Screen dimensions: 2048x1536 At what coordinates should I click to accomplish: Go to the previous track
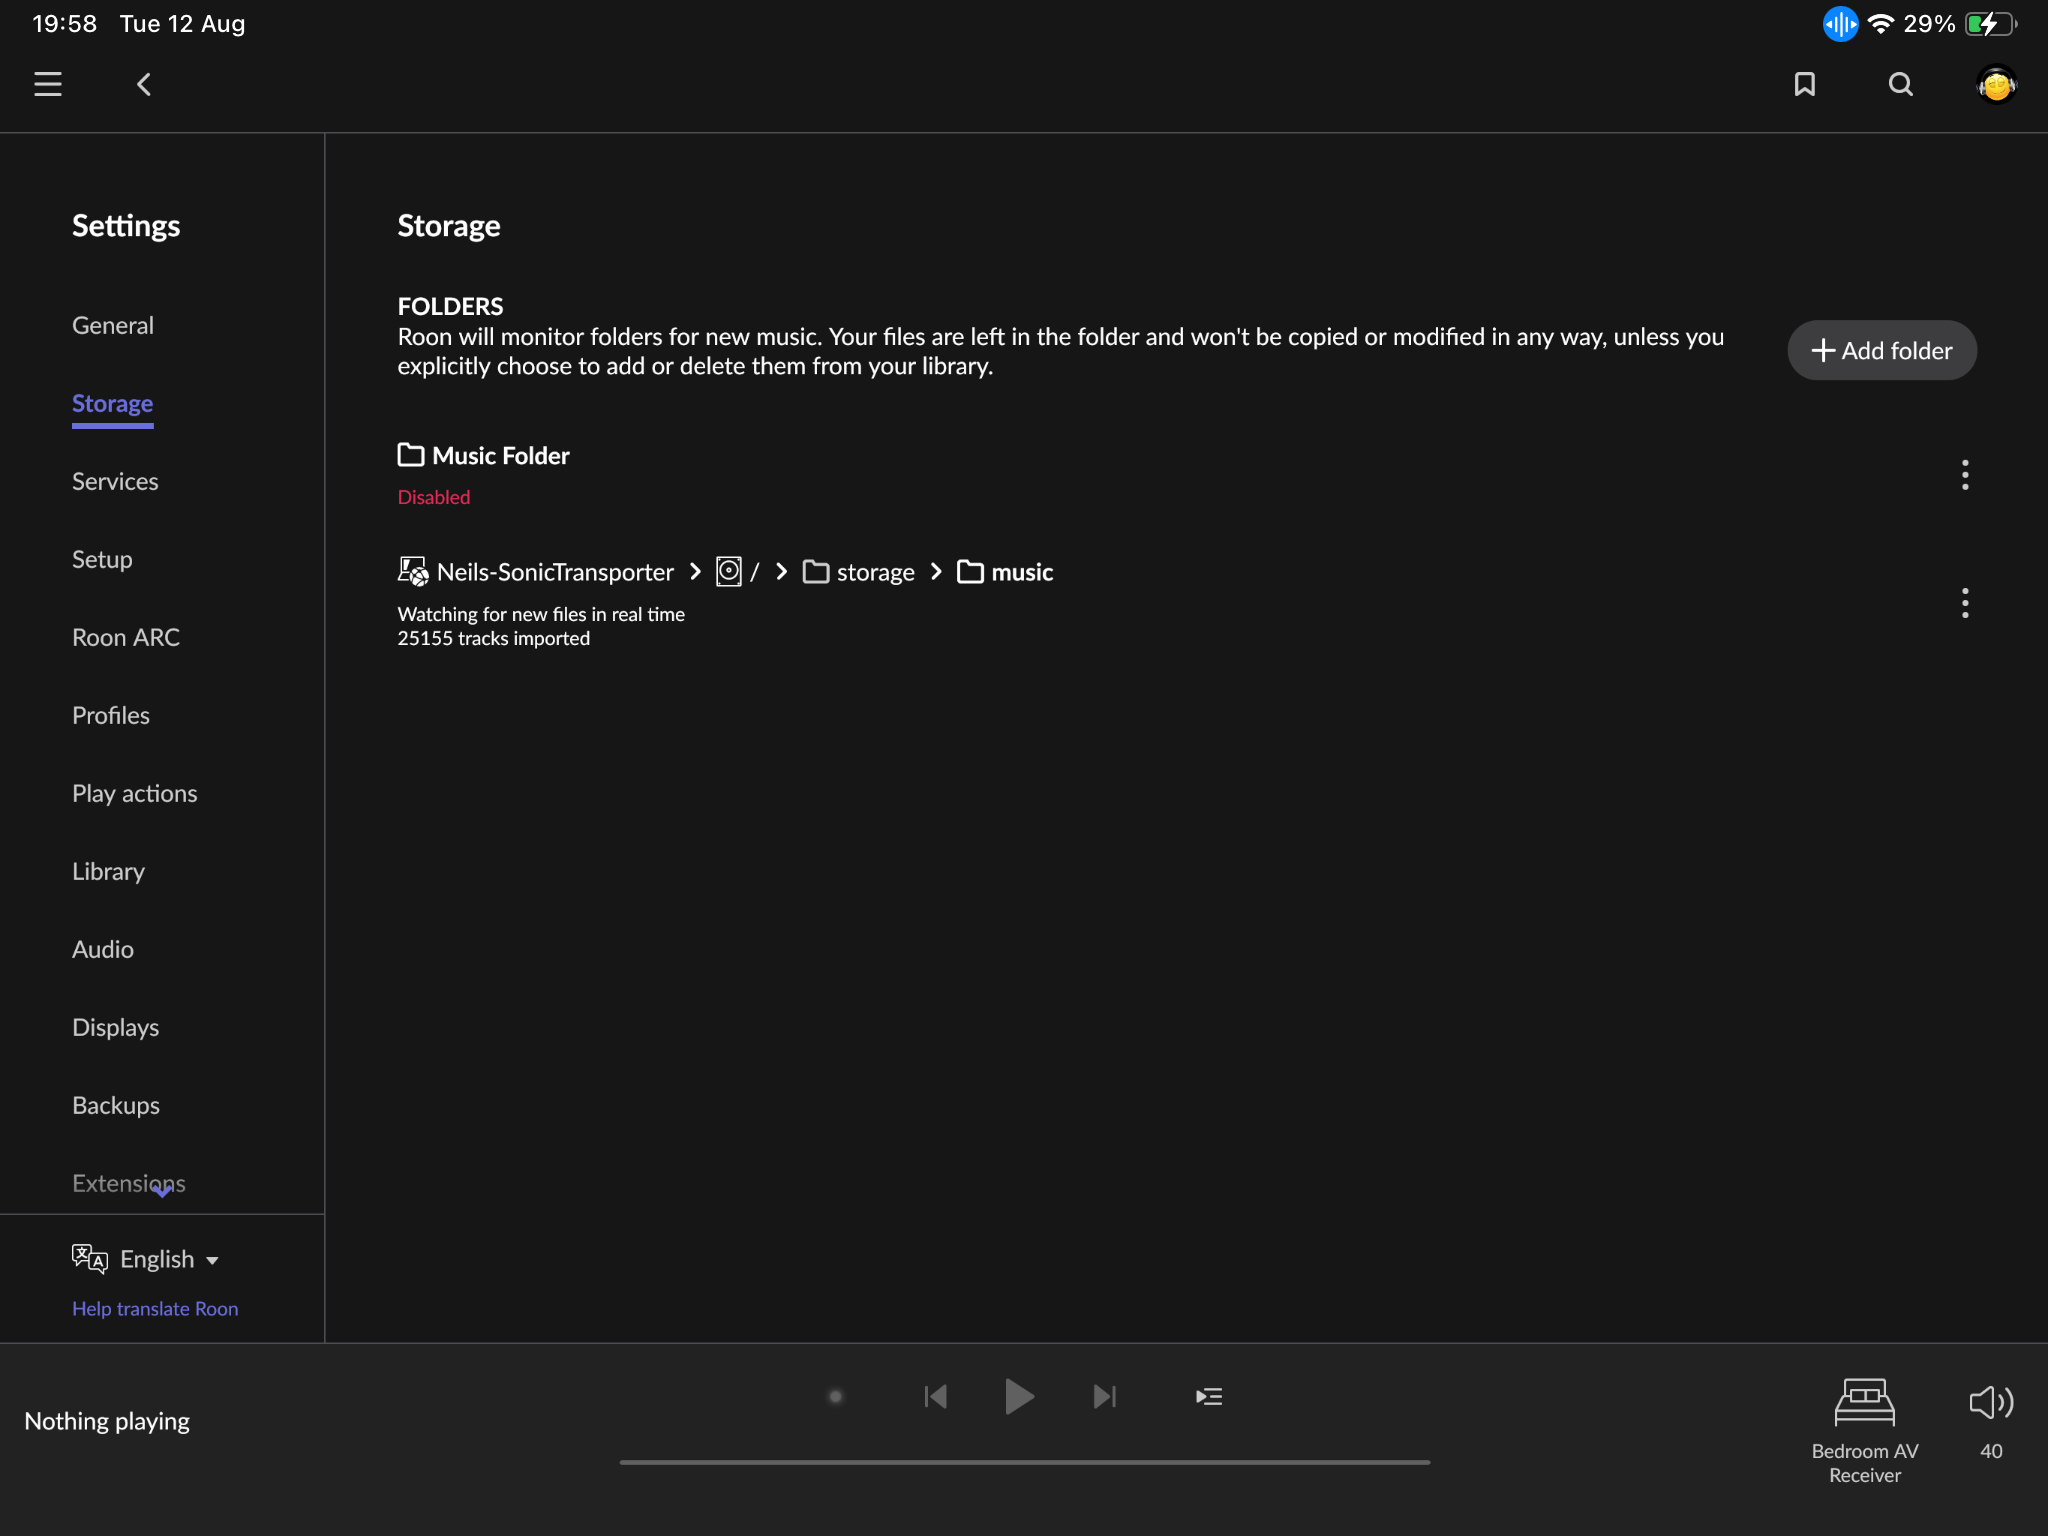pyautogui.click(x=936, y=1397)
